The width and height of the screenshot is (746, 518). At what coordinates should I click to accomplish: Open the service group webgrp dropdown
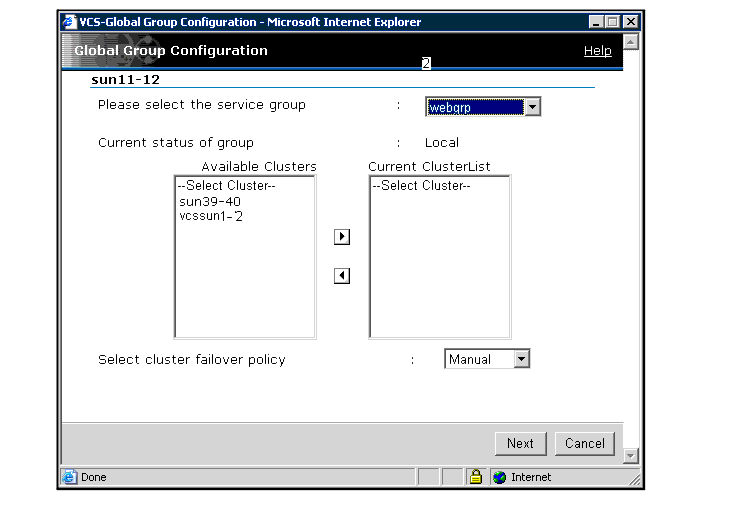(532, 107)
